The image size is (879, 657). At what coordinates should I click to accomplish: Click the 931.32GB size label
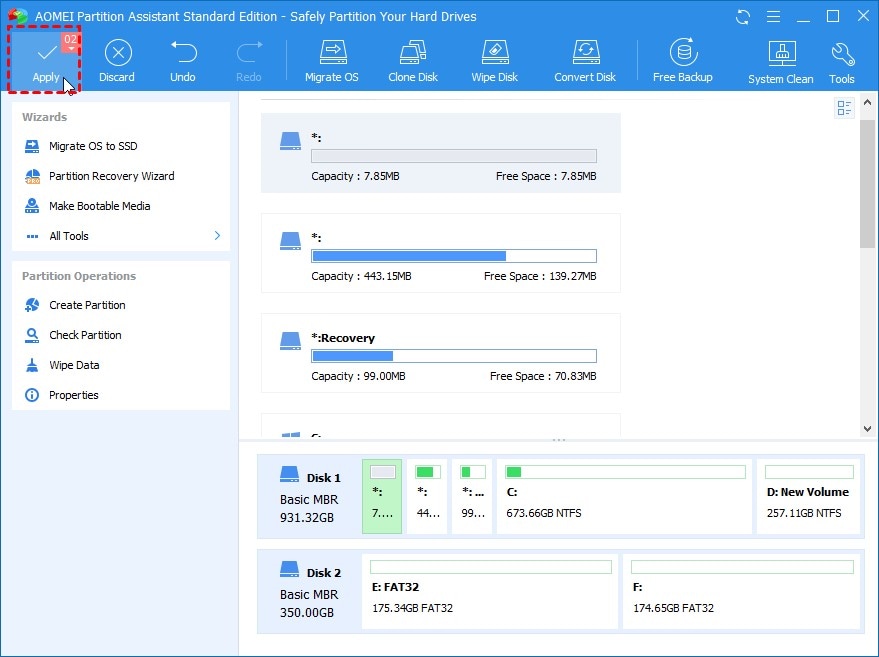point(307,517)
